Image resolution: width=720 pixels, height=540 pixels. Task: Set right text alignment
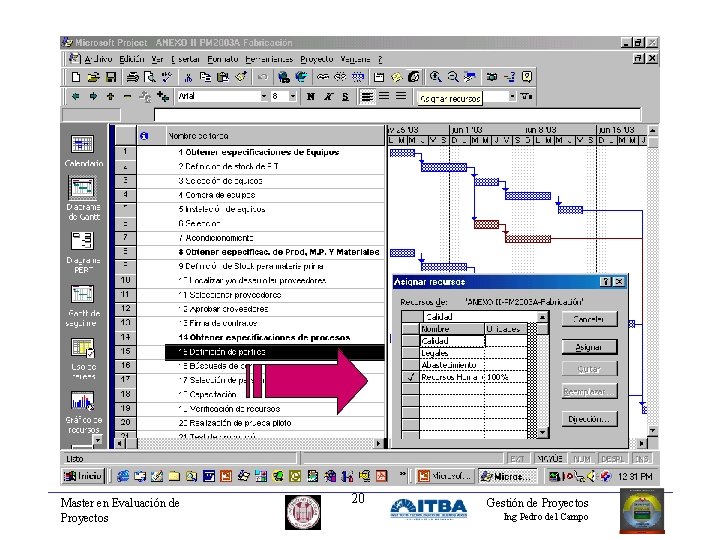[401, 96]
